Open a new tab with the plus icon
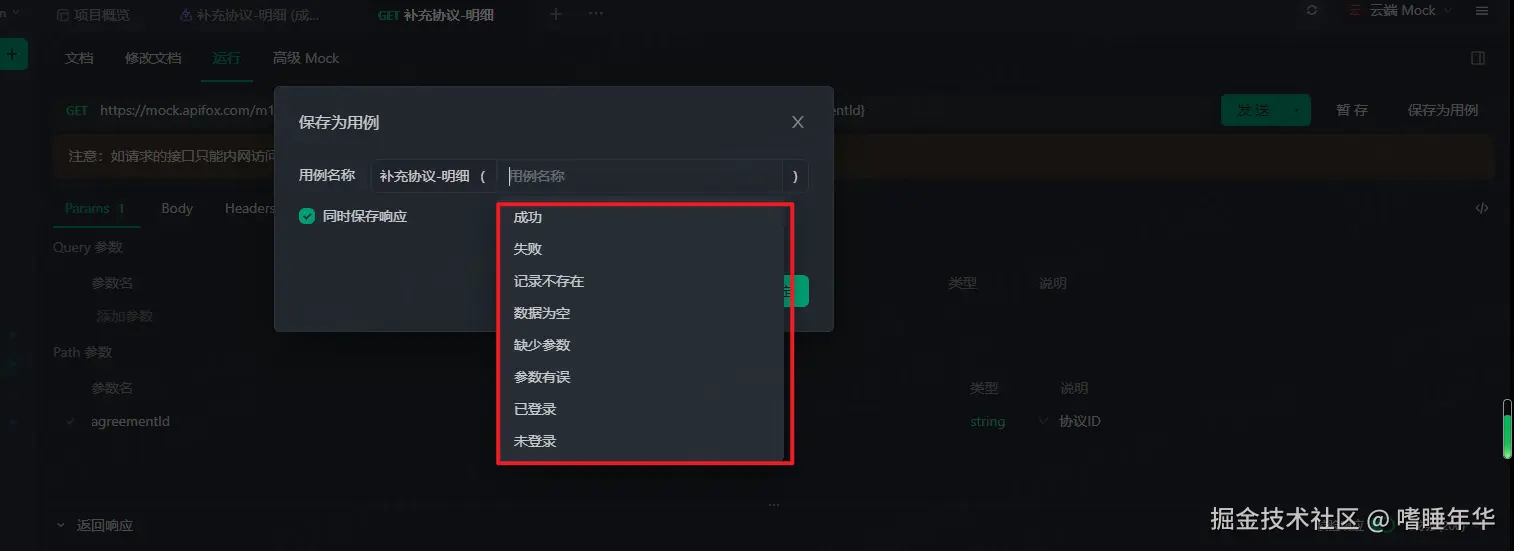The height and width of the screenshot is (551, 1514). click(x=557, y=14)
